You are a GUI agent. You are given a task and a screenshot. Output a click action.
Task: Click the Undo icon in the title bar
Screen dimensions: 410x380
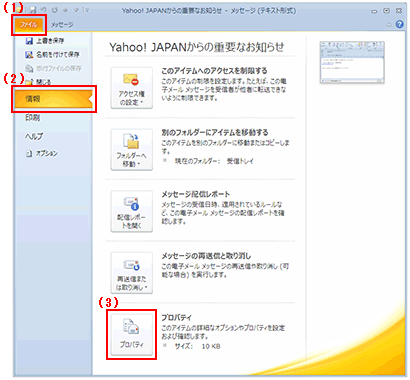44,10
